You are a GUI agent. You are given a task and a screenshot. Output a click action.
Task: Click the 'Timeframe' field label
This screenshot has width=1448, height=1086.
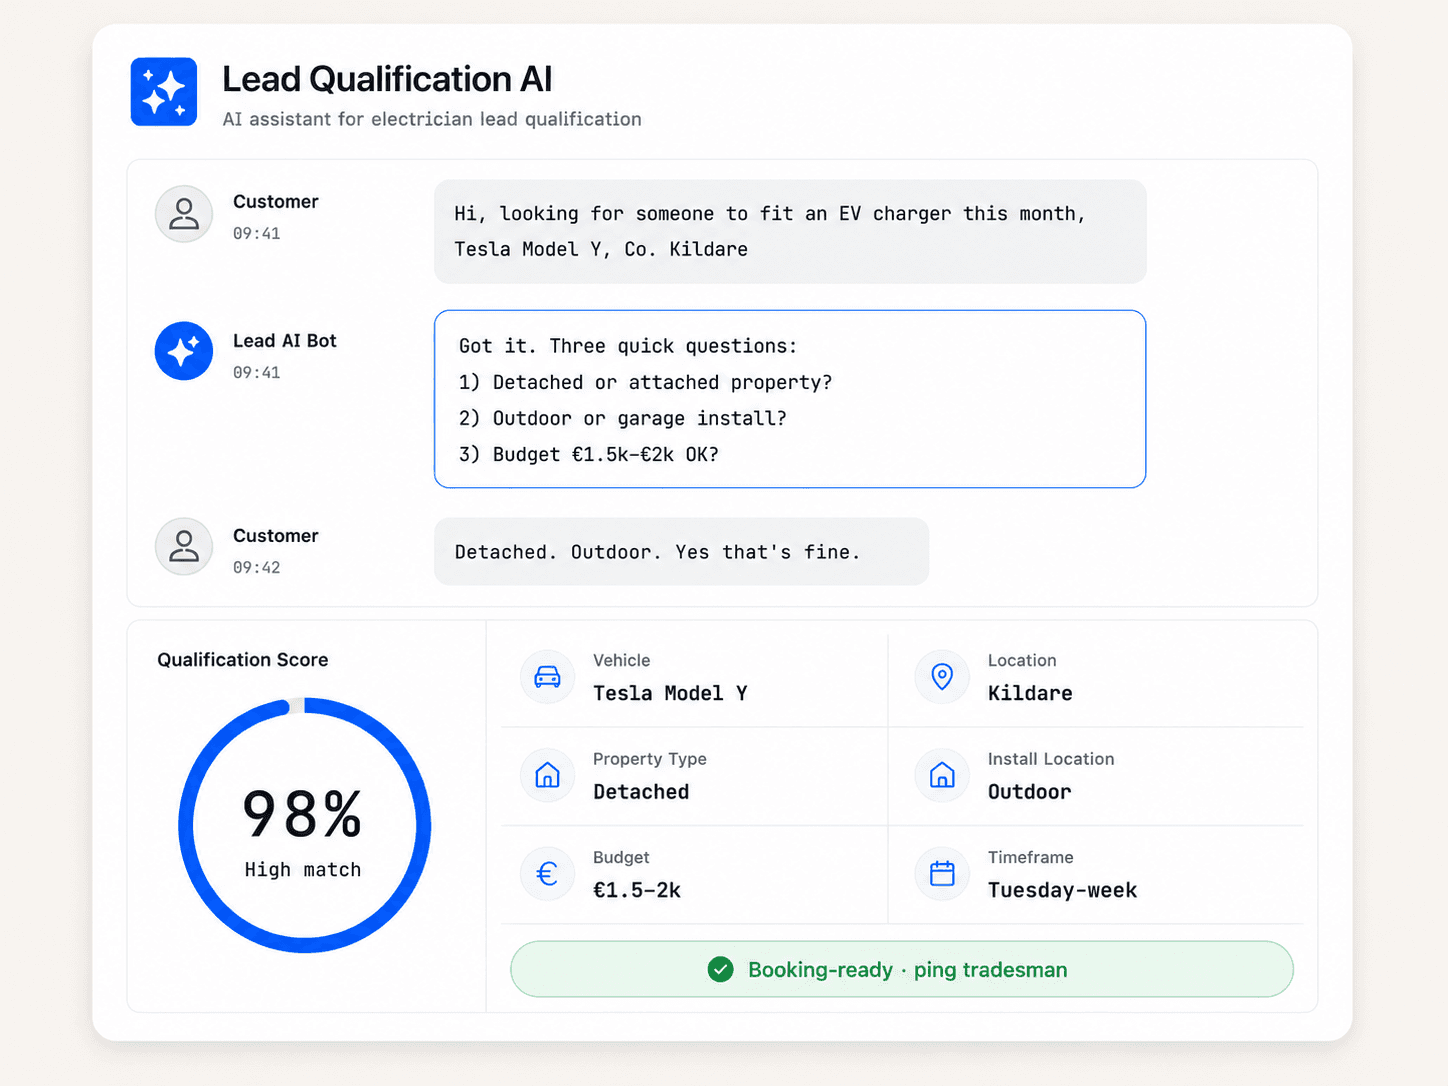1031,858
